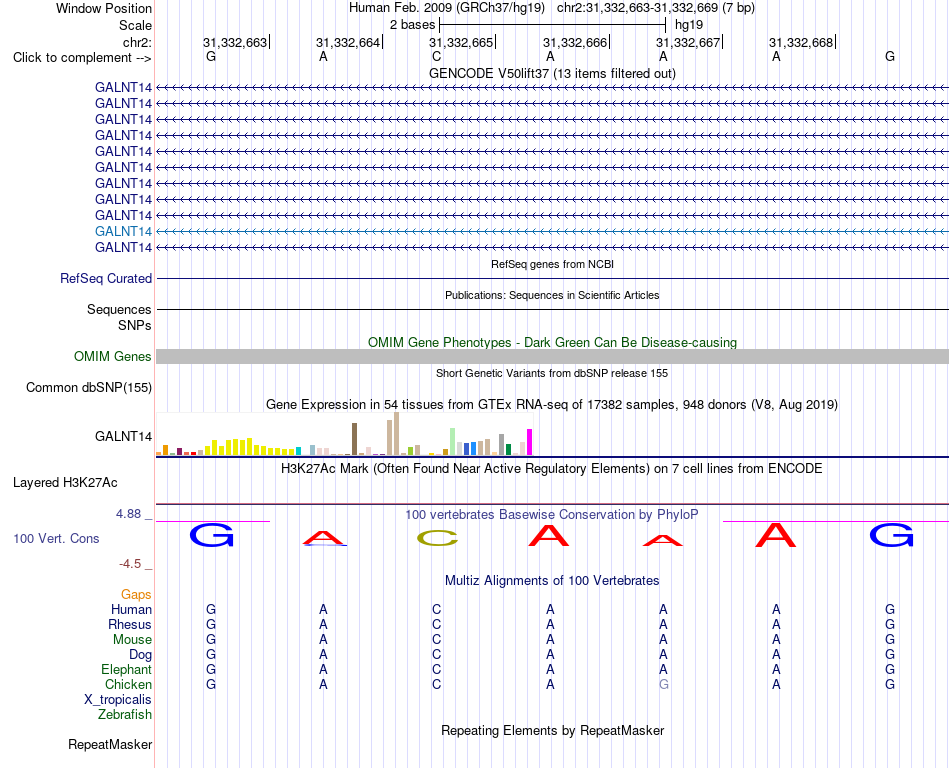Click the X_tropicalis species label

(118, 700)
